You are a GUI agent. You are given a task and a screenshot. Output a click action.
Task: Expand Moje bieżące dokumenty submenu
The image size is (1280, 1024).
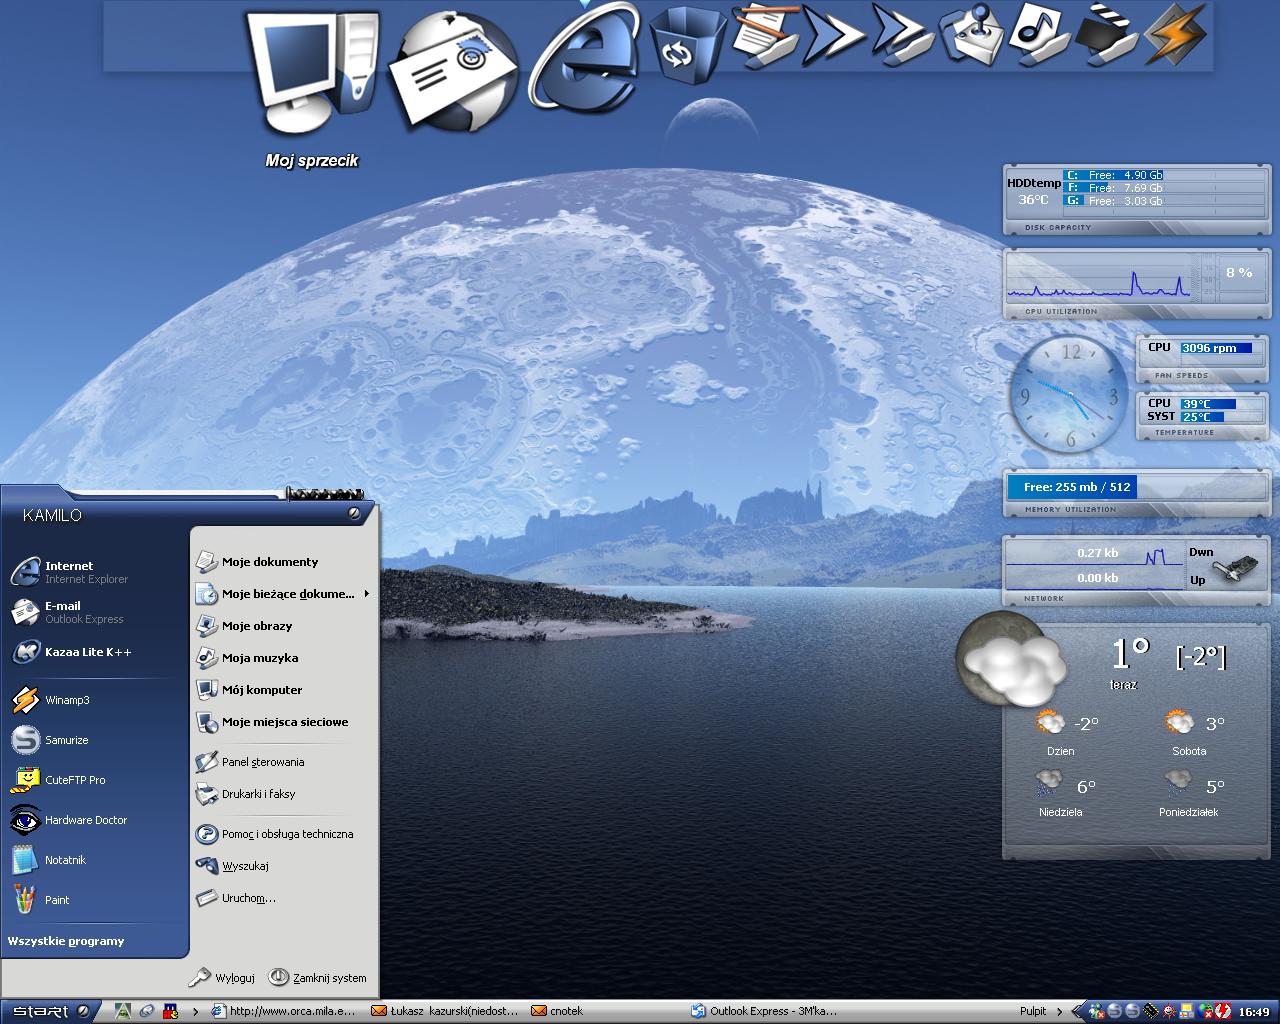[283, 594]
